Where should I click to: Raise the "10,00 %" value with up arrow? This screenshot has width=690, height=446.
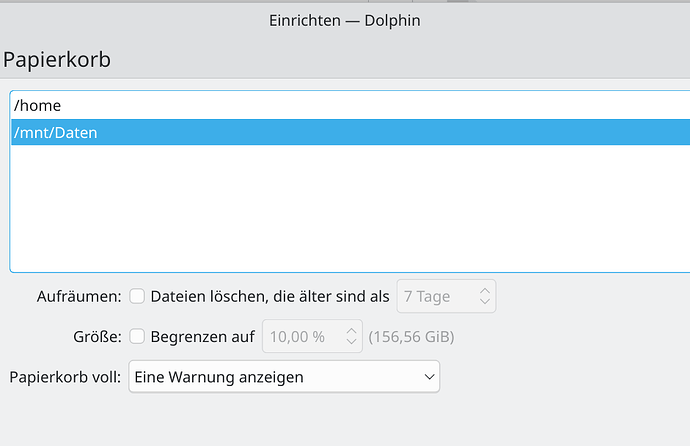351,331
